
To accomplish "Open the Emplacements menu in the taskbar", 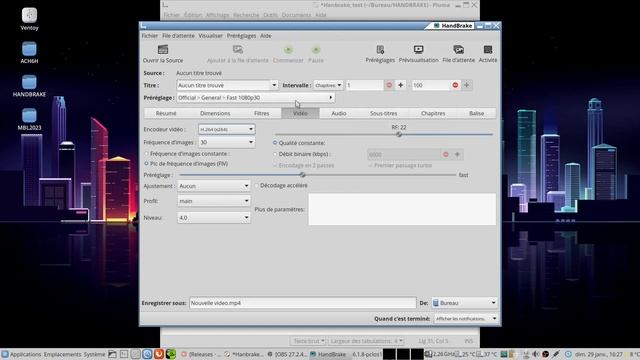I will point(62,354).
